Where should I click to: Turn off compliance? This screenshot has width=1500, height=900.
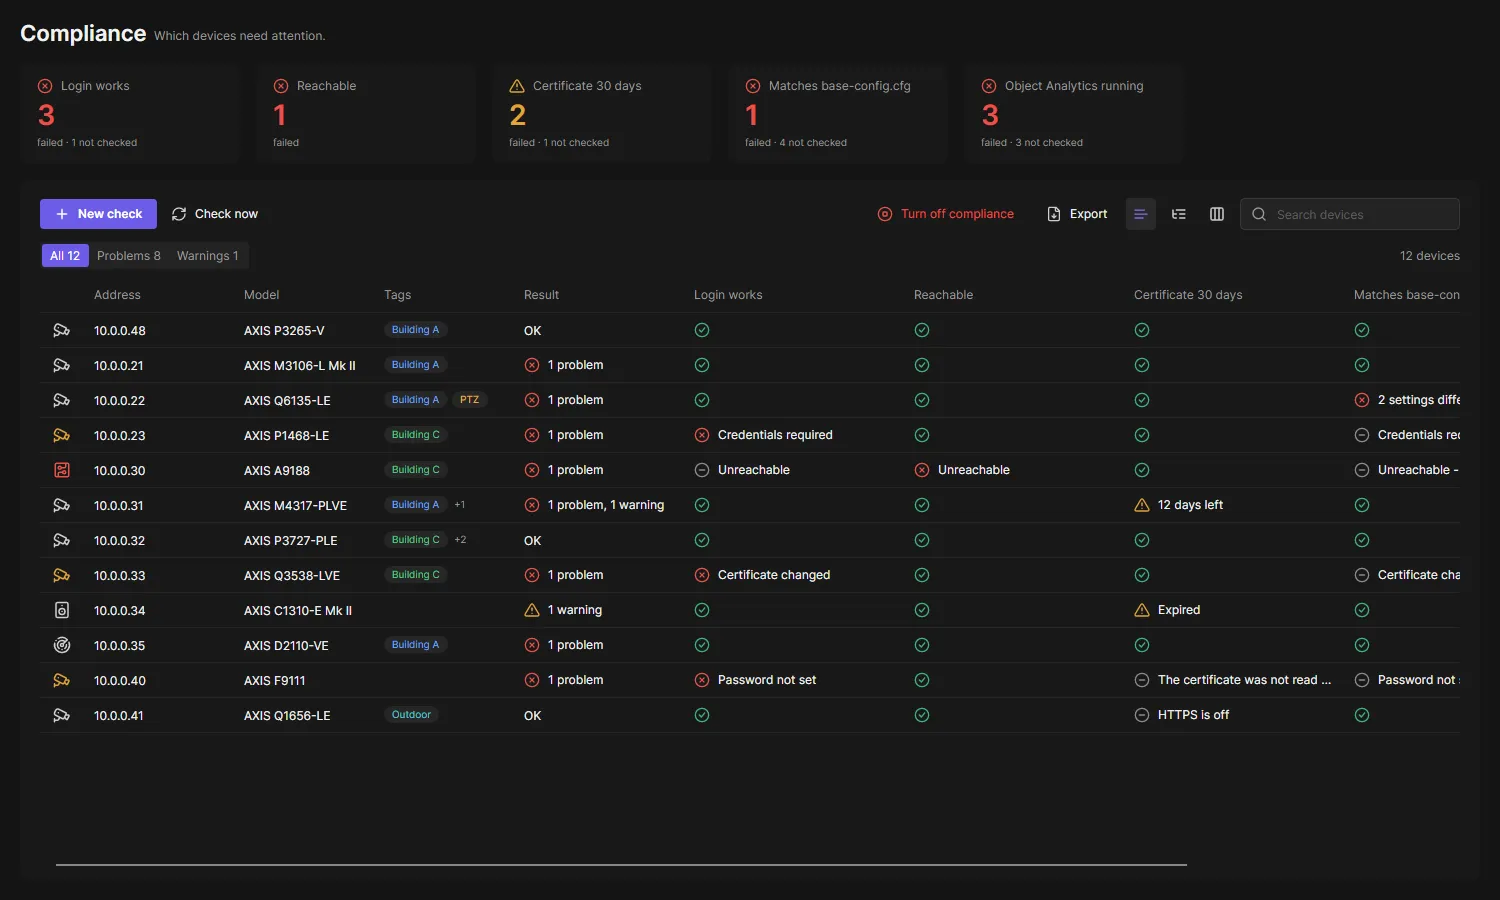click(x=945, y=214)
